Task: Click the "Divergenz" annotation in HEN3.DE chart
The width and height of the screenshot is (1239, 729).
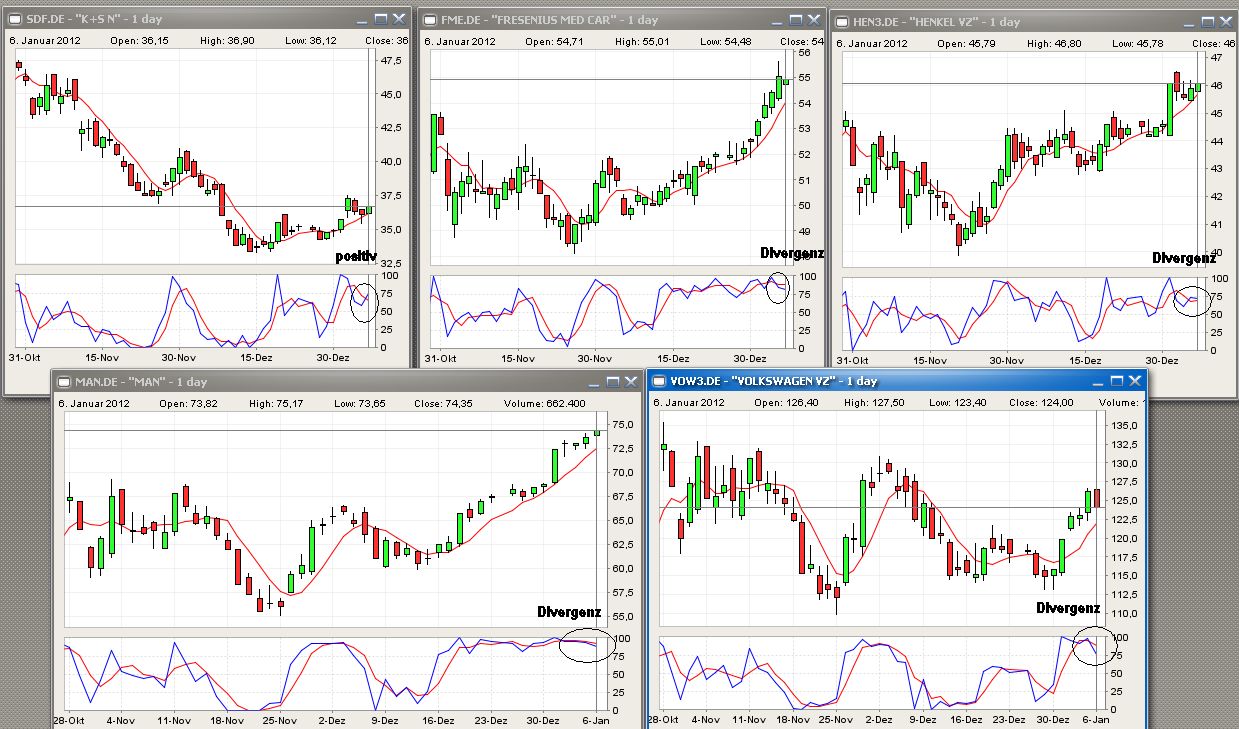Action: [x=1184, y=258]
